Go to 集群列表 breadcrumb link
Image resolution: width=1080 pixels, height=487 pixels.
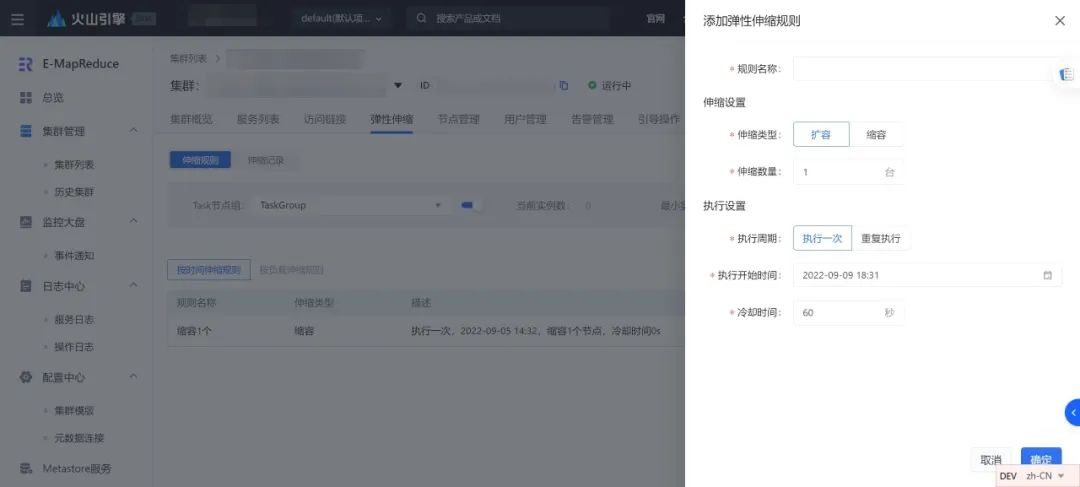tap(188, 59)
